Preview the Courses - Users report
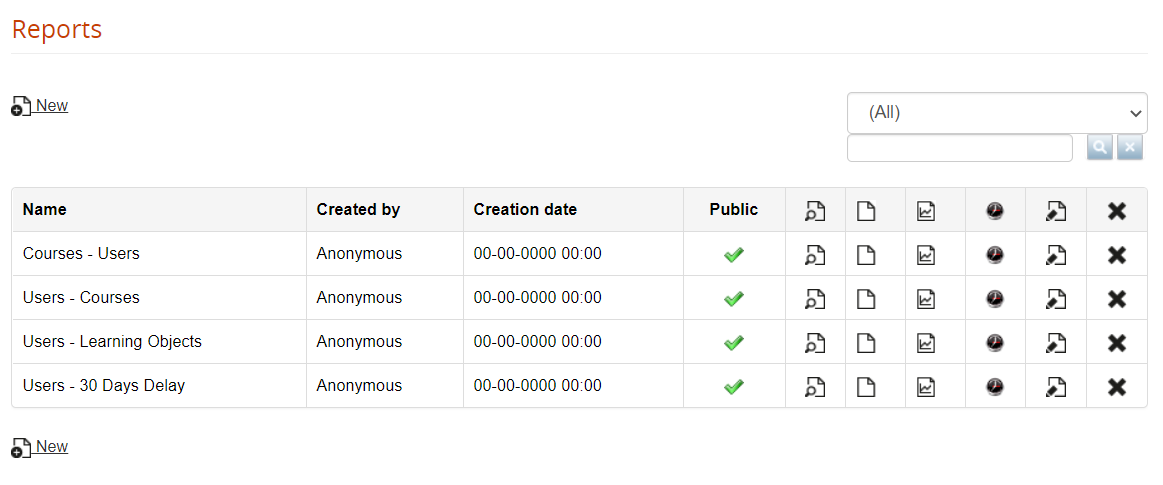The height and width of the screenshot is (485, 1163). click(815, 255)
